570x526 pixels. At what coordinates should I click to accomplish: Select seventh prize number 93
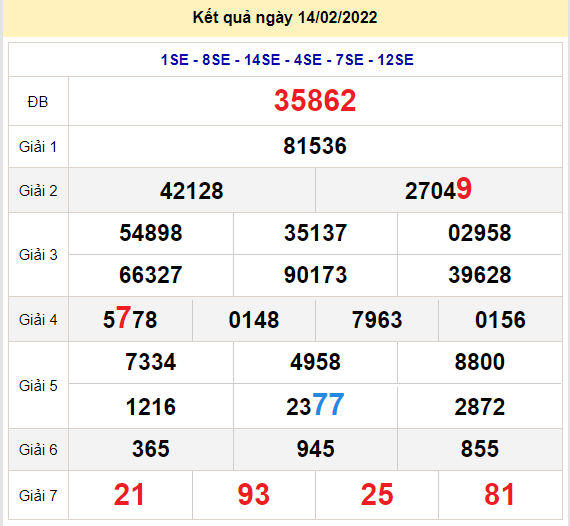point(254,495)
